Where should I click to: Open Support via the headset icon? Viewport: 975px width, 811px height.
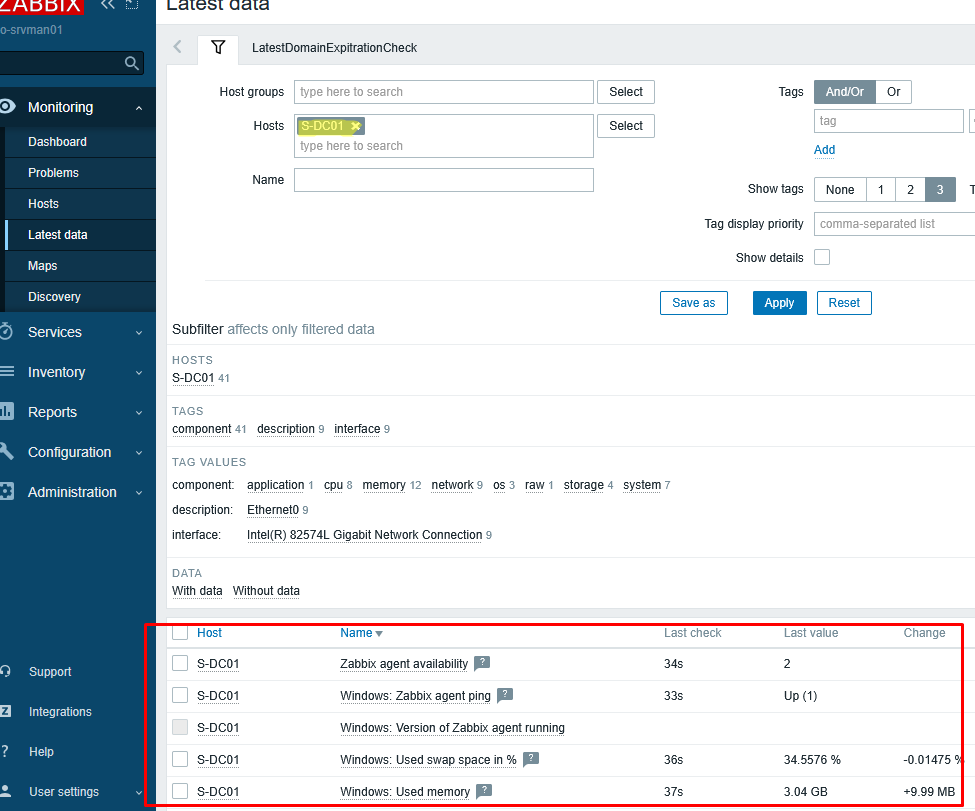coord(6,671)
